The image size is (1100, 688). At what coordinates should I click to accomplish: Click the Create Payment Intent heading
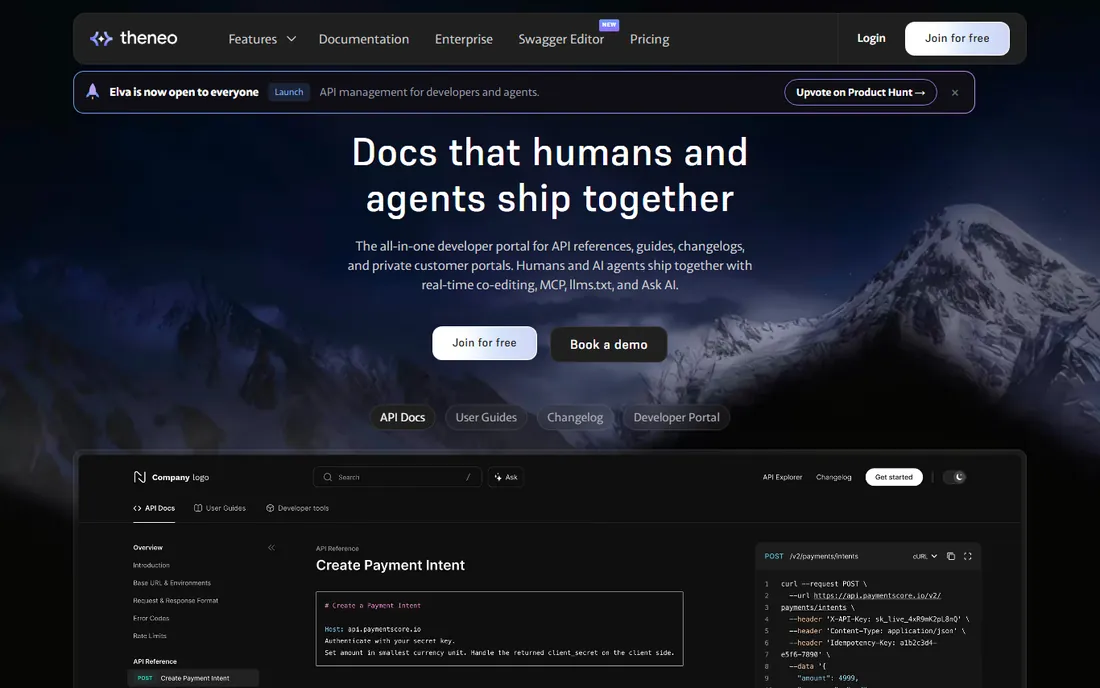point(390,565)
